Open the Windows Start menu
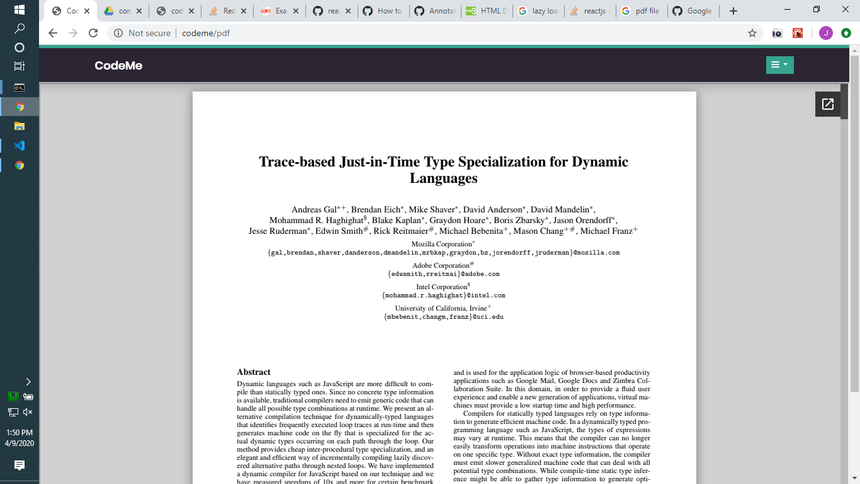 [19, 9]
